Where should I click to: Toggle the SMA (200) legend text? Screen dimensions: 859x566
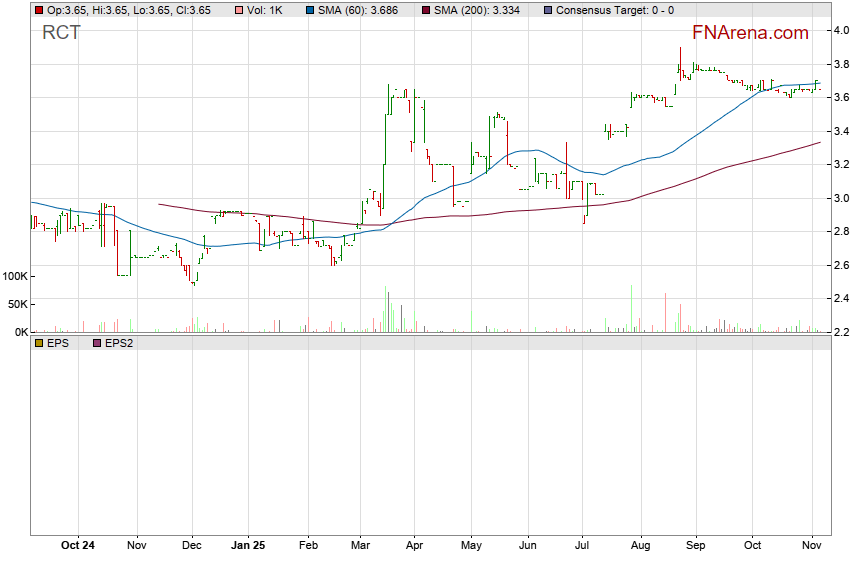click(x=480, y=10)
